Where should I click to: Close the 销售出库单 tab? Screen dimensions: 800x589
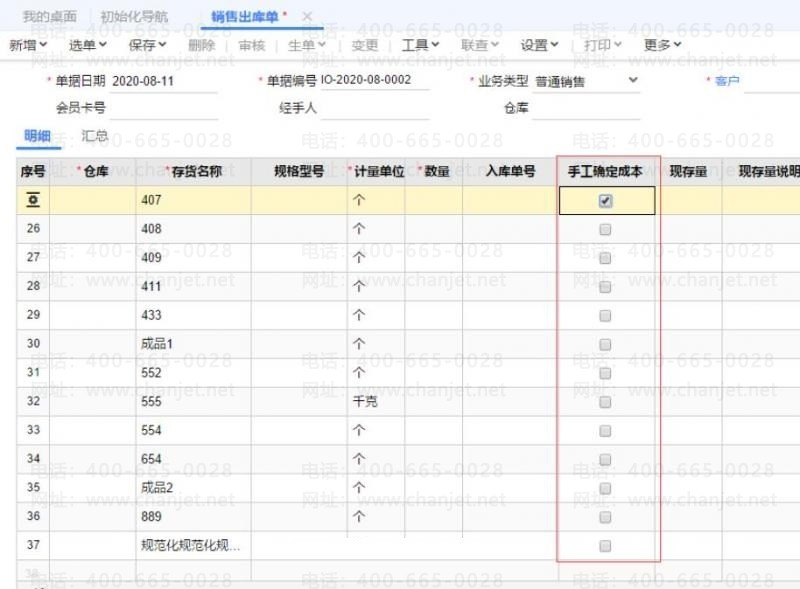click(307, 16)
